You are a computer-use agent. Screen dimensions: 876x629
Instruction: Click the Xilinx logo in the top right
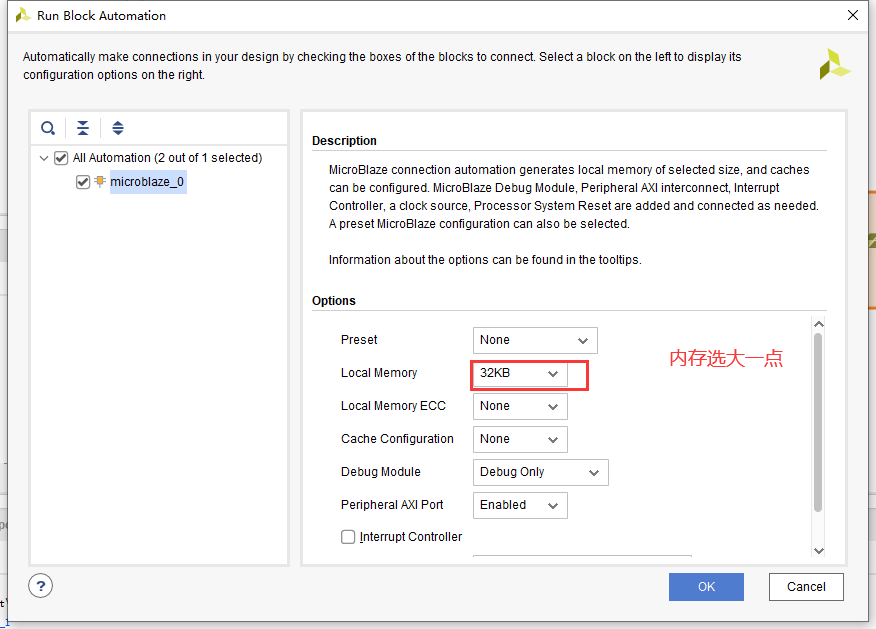point(835,64)
